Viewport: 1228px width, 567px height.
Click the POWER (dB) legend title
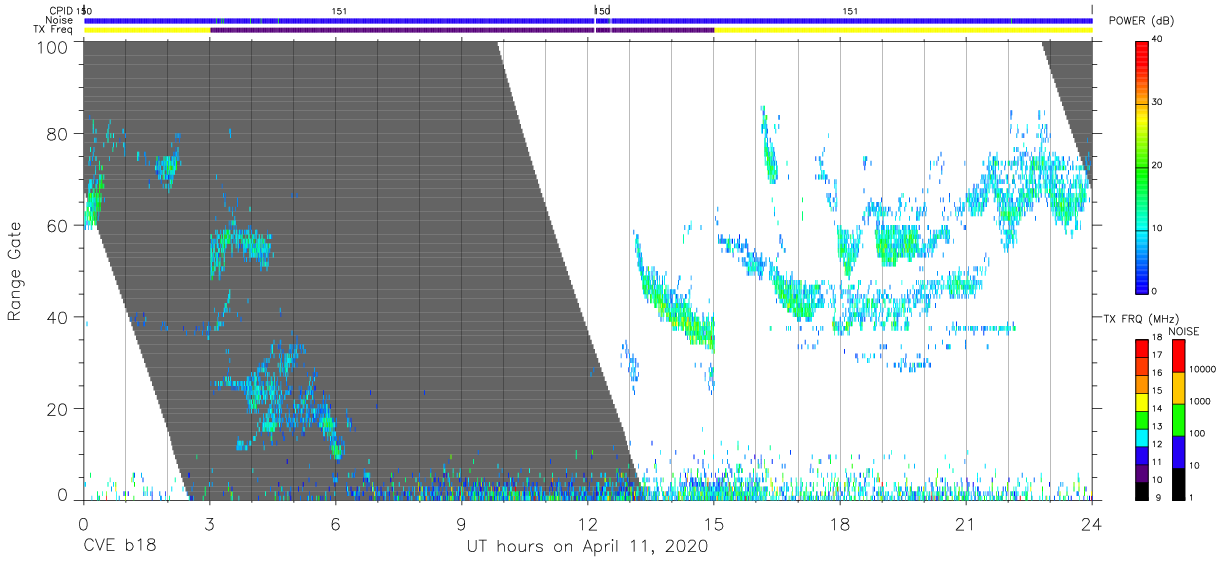click(1143, 20)
